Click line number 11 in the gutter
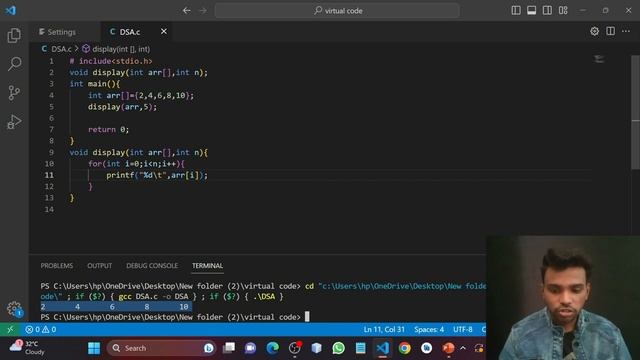 (49, 175)
